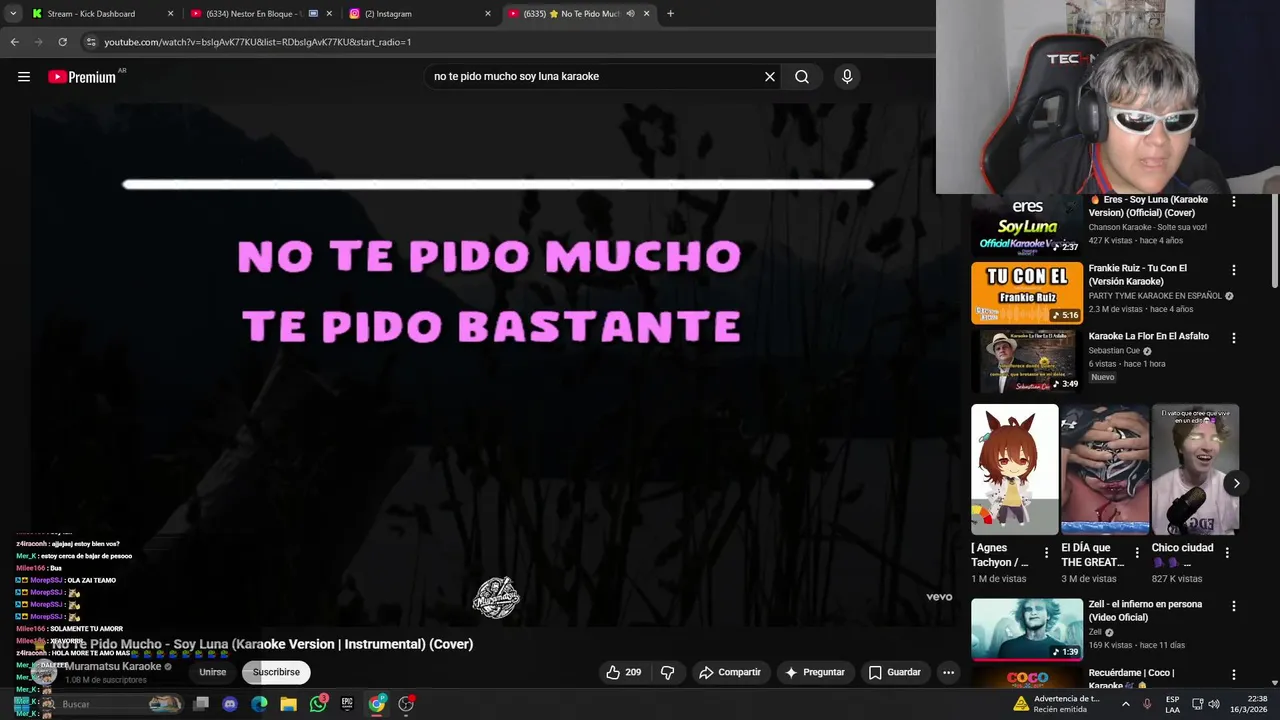Open menu for Frankie Ruiz Tu Con El
Screen dimensions: 1280x720
click(x=1234, y=270)
